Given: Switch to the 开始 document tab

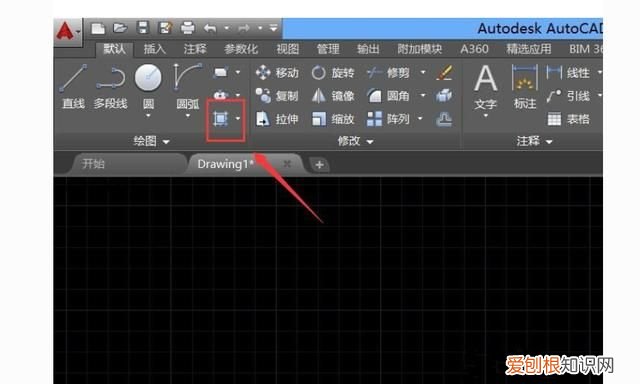Looking at the screenshot, I should (x=93, y=164).
